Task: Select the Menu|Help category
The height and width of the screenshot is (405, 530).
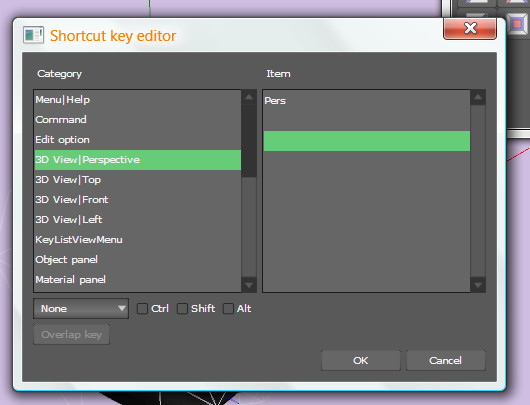Action: 138,100
